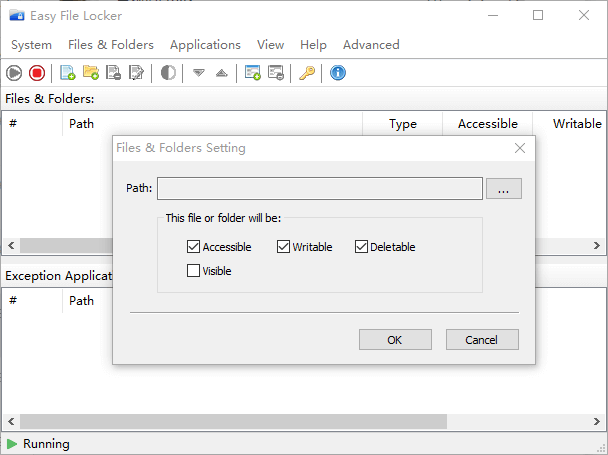The image size is (608, 455).
Task: Disable the Deletable checkbox
Action: 362,247
